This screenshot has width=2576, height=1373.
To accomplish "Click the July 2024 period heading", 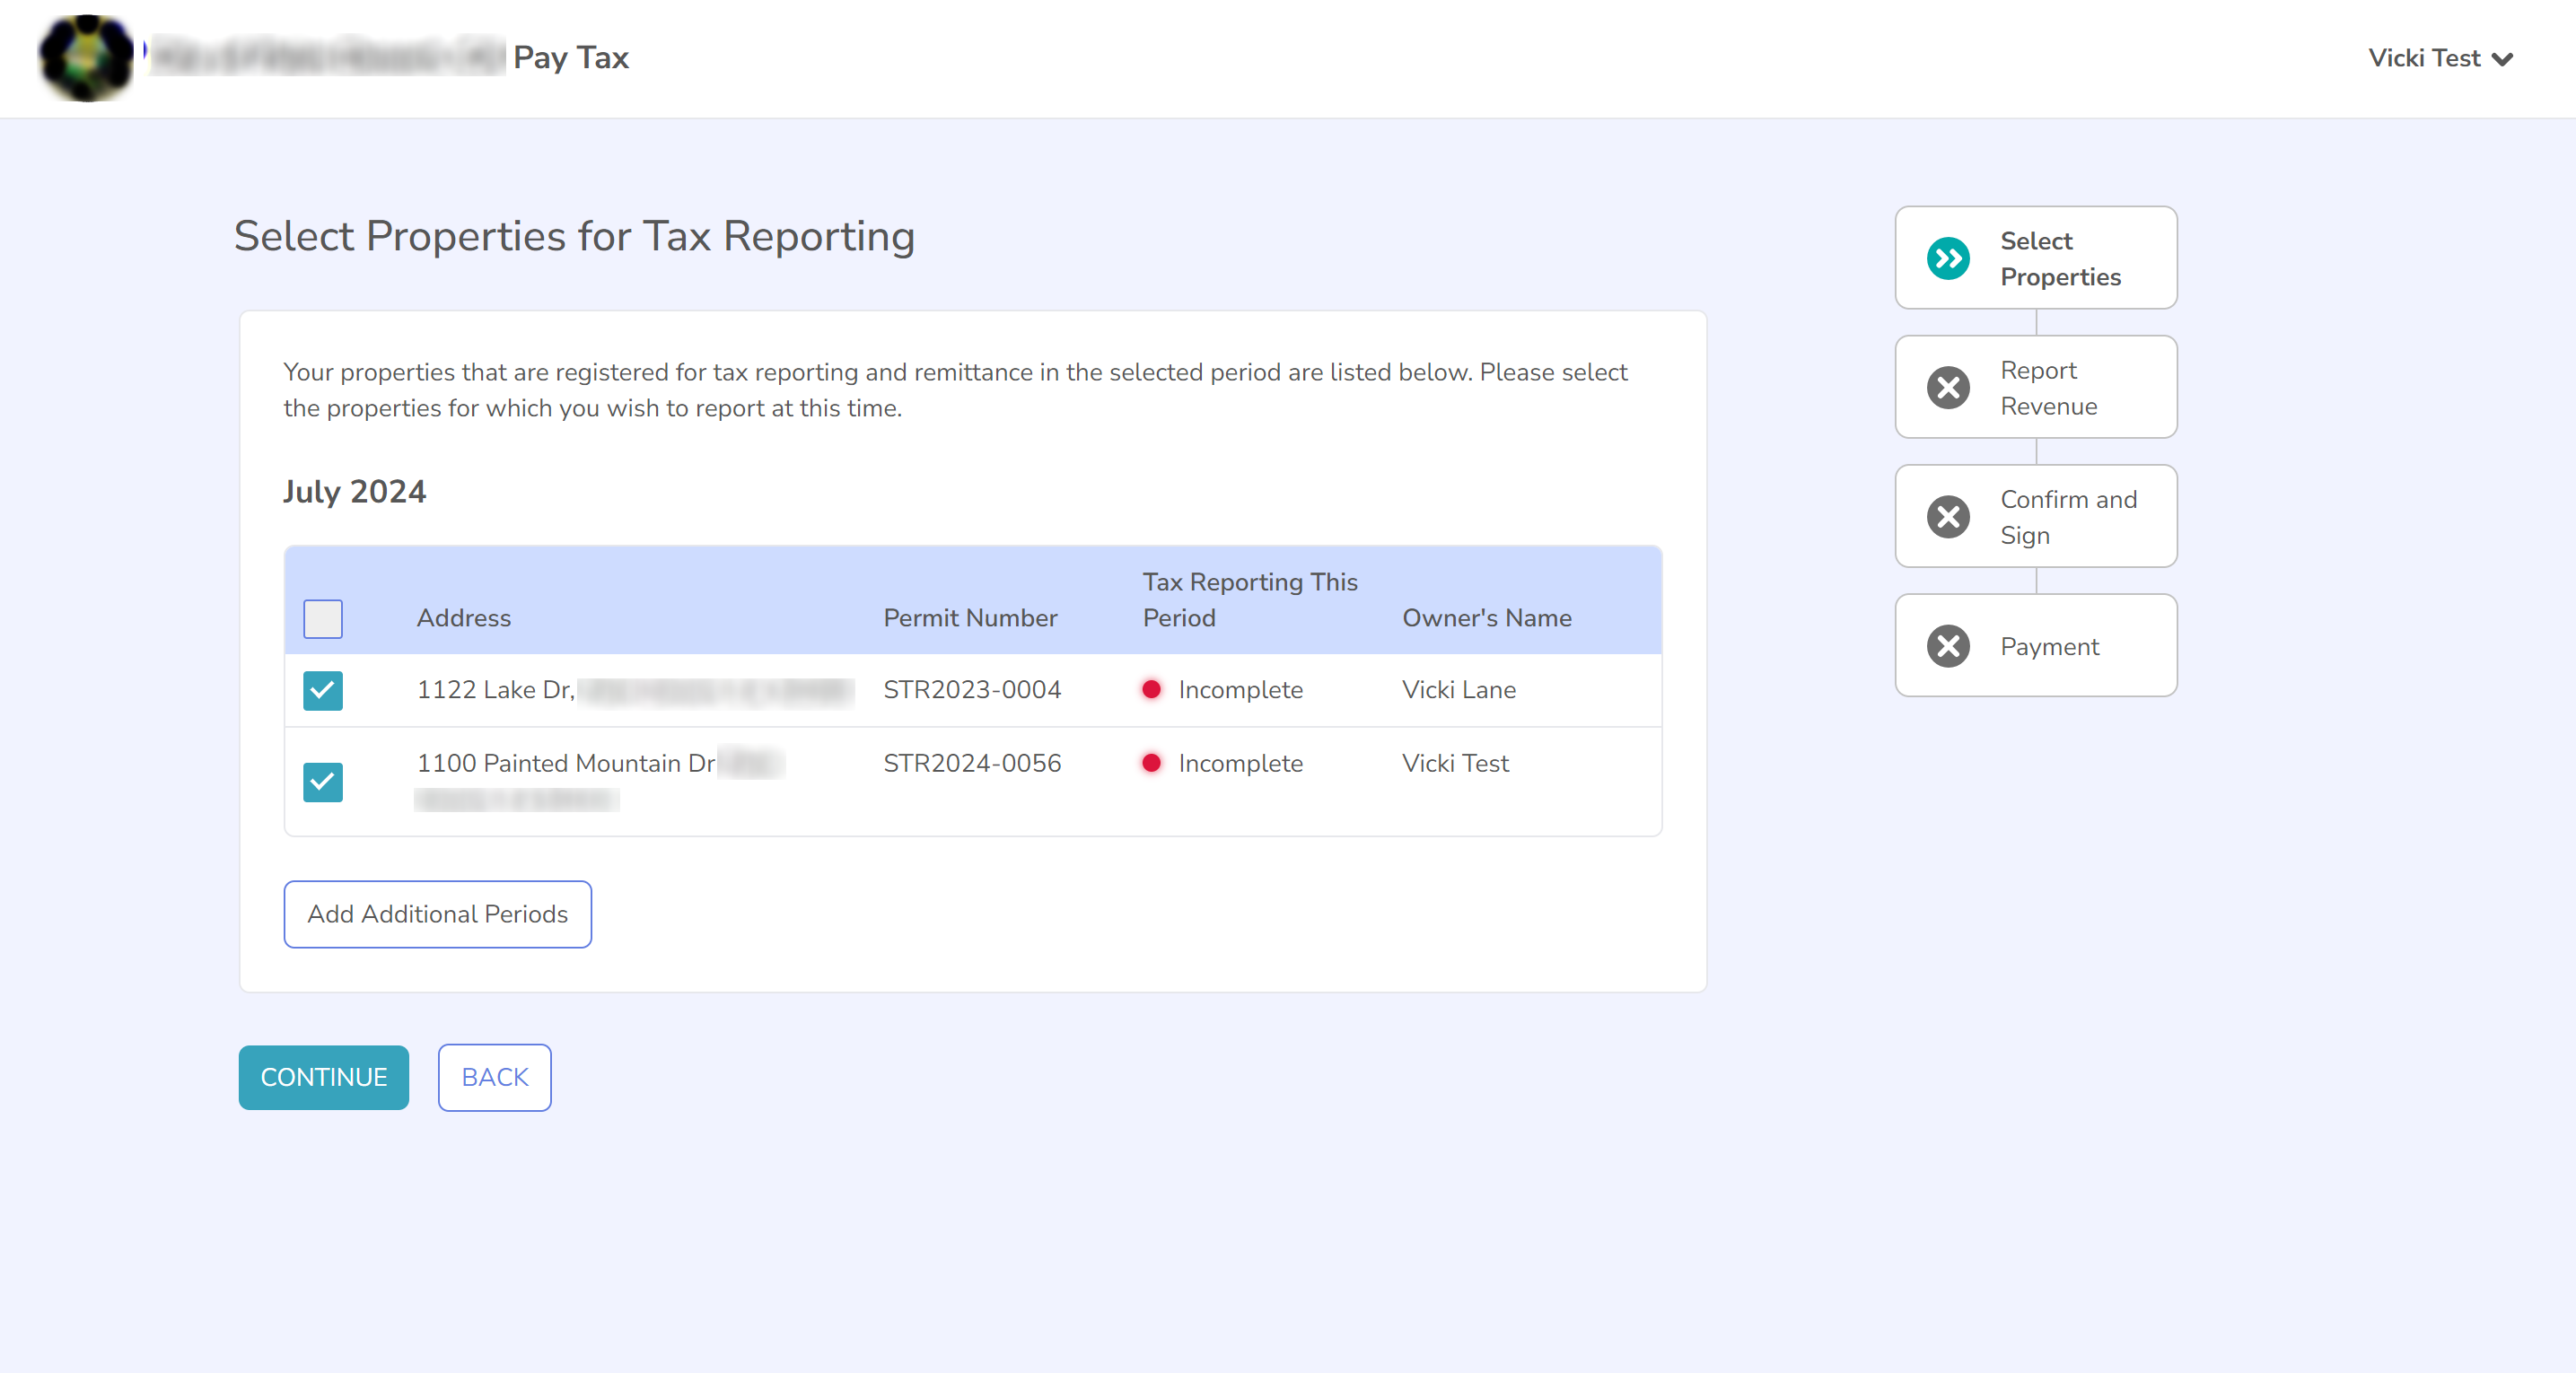I will point(354,491).
